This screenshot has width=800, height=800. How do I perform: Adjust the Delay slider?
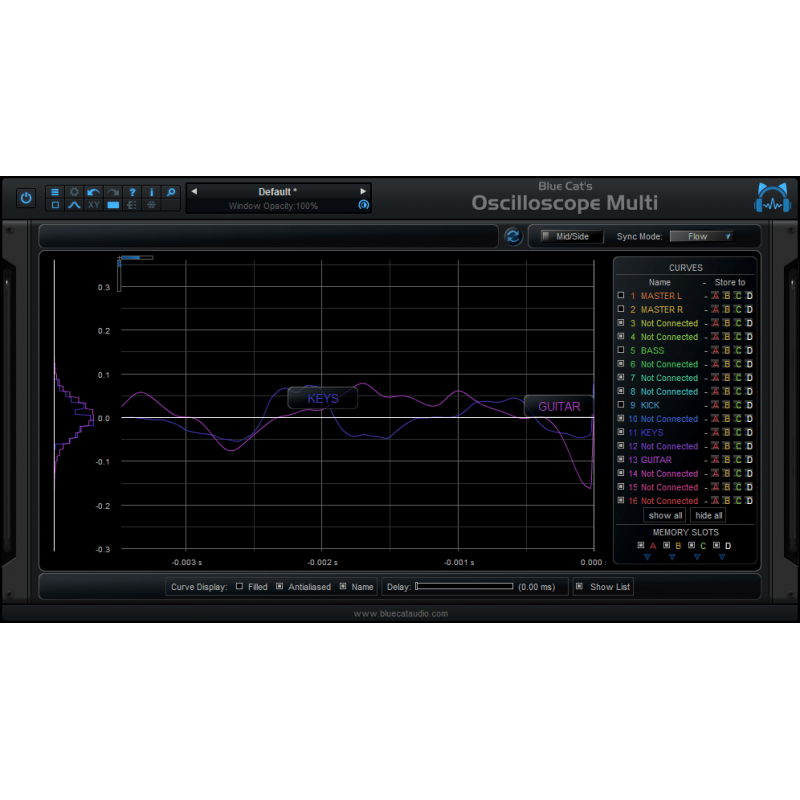coord(462,586)
